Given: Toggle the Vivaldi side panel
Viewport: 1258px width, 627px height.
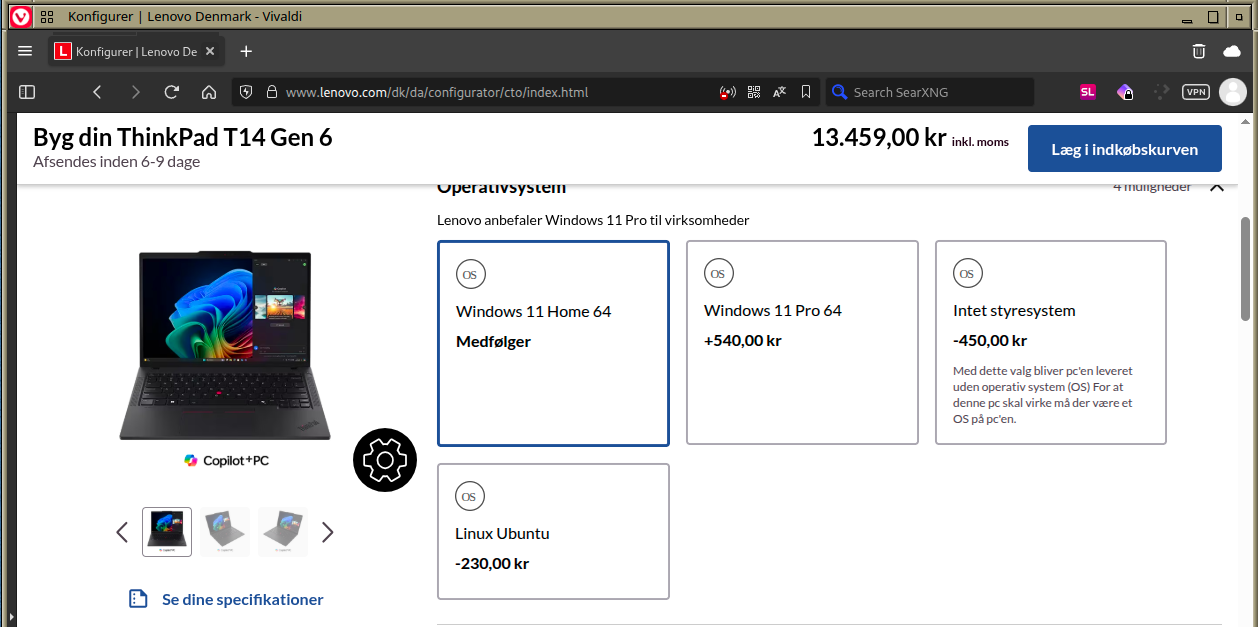Looking at the screenshot, I should click(27, 92).
